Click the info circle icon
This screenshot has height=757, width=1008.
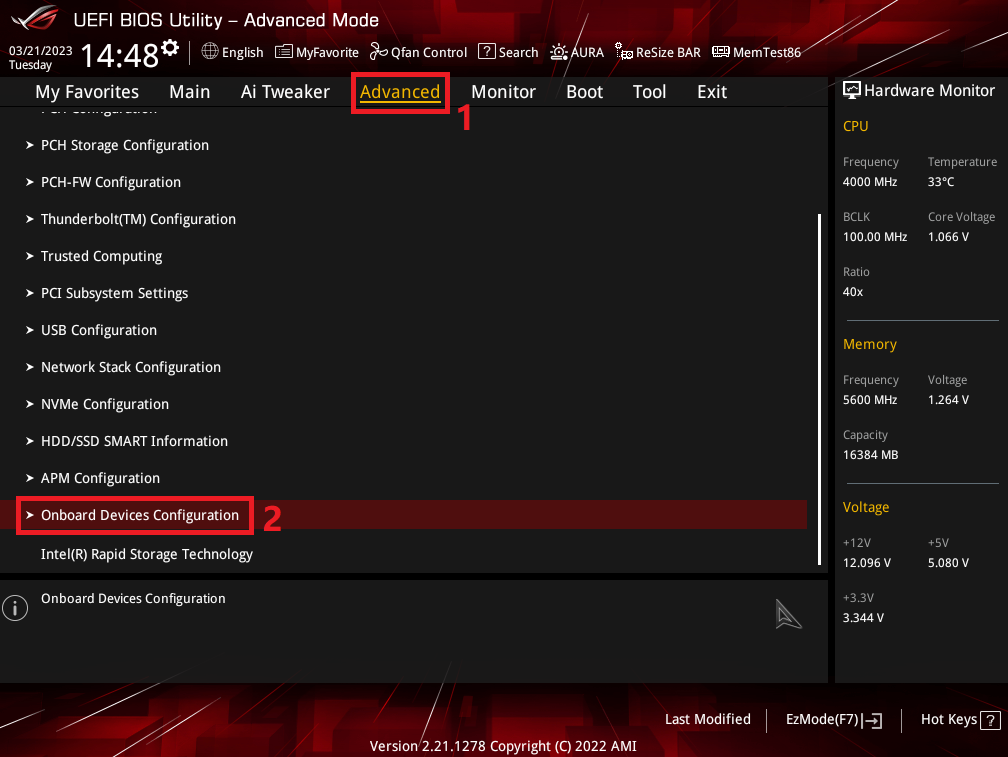(x=15, y=608)
